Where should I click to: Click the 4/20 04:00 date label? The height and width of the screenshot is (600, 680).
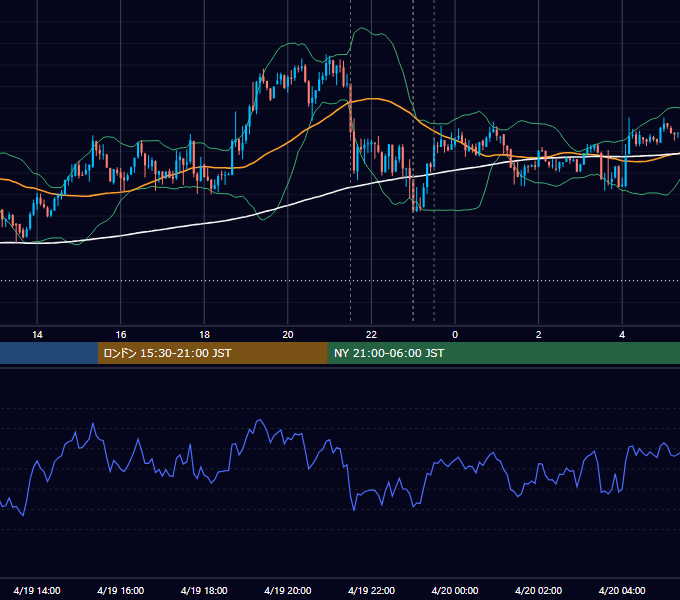[x=622, y=590]
